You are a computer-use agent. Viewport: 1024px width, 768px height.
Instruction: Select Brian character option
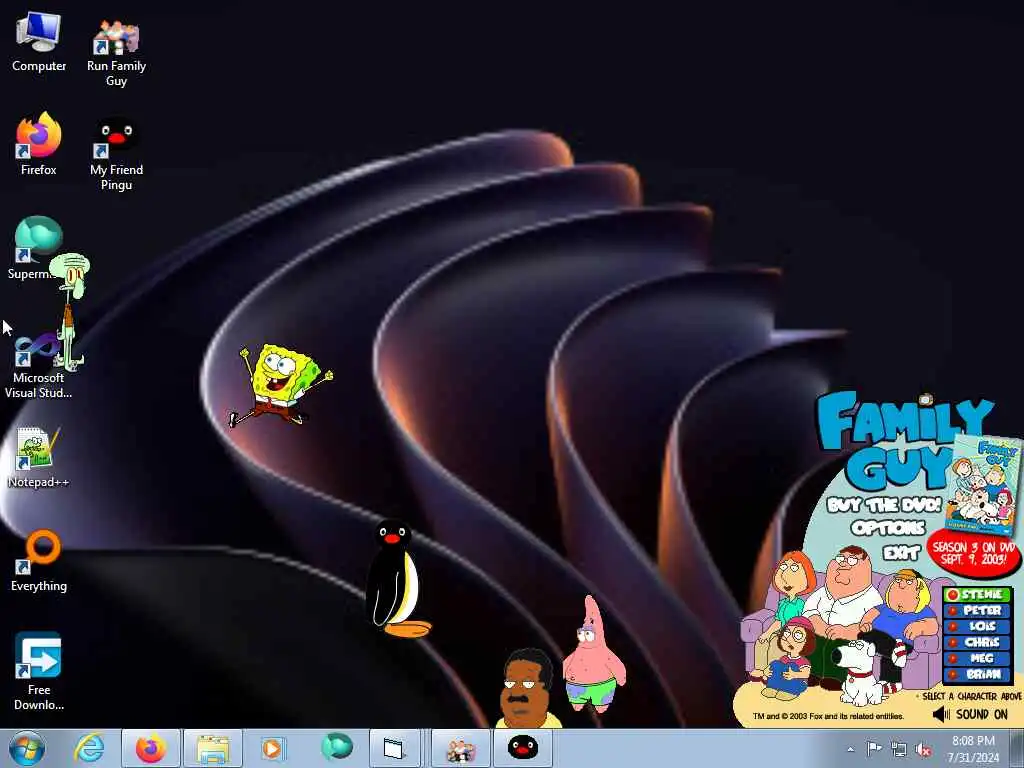tap(978, 674)
